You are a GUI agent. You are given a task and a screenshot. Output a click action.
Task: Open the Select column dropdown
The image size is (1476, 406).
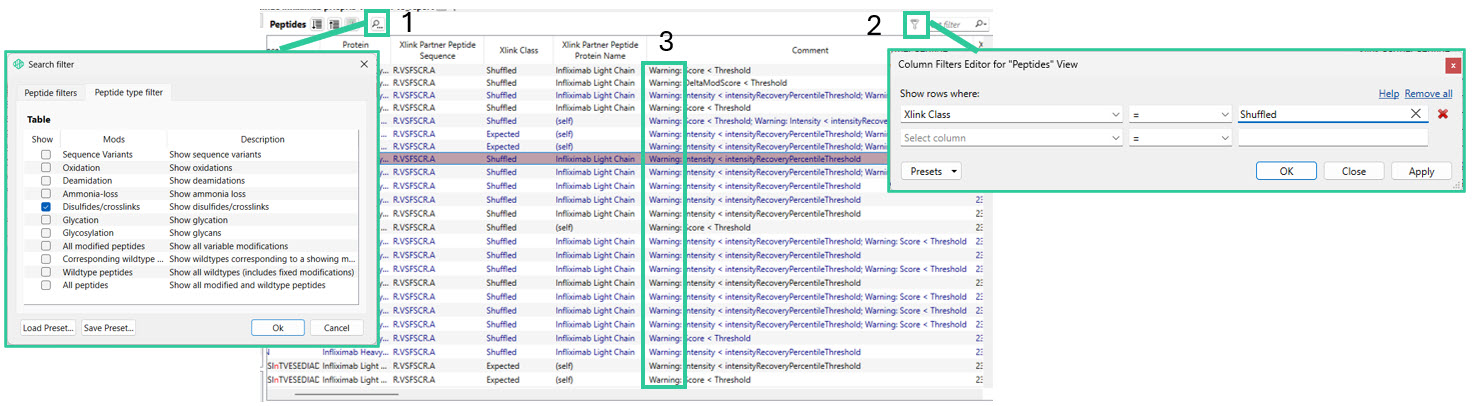tap(1011, 138)
